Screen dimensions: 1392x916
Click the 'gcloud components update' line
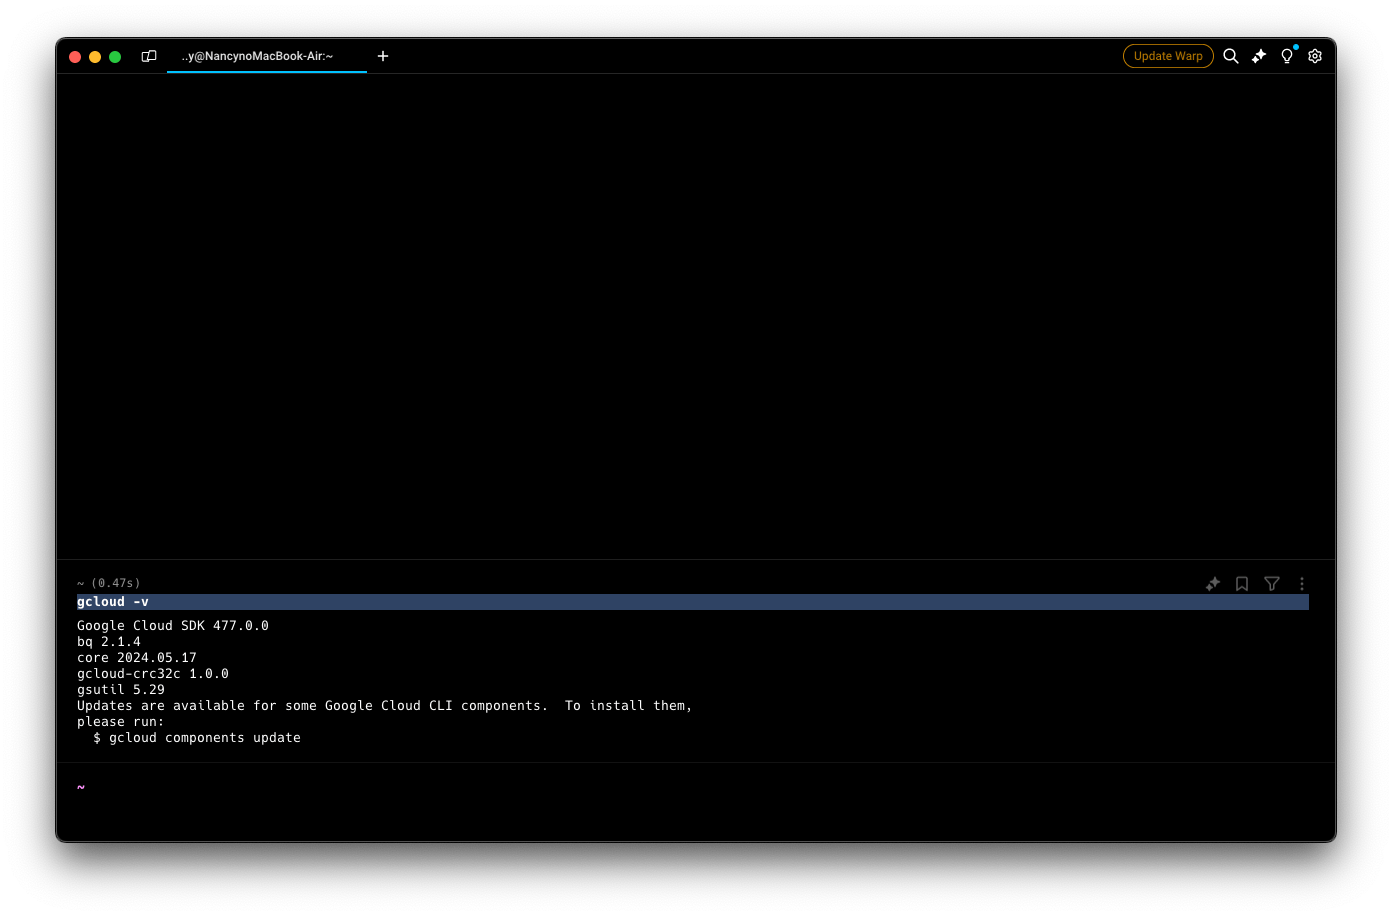pyautogui.click(x=197, y=738)
